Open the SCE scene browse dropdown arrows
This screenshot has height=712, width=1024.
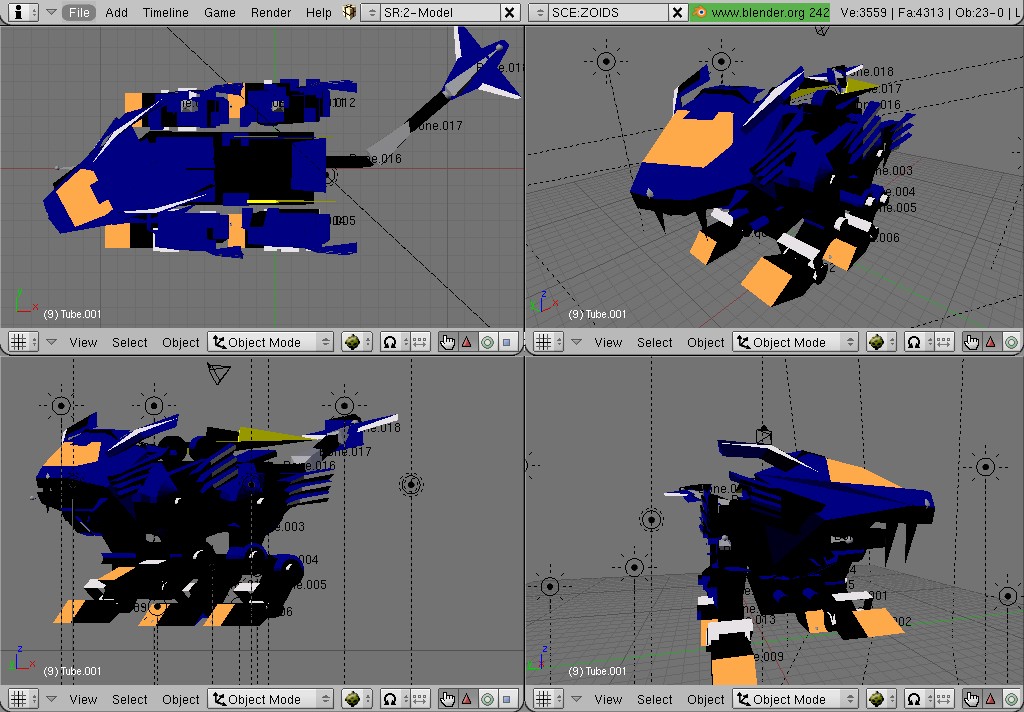point(539,12)
